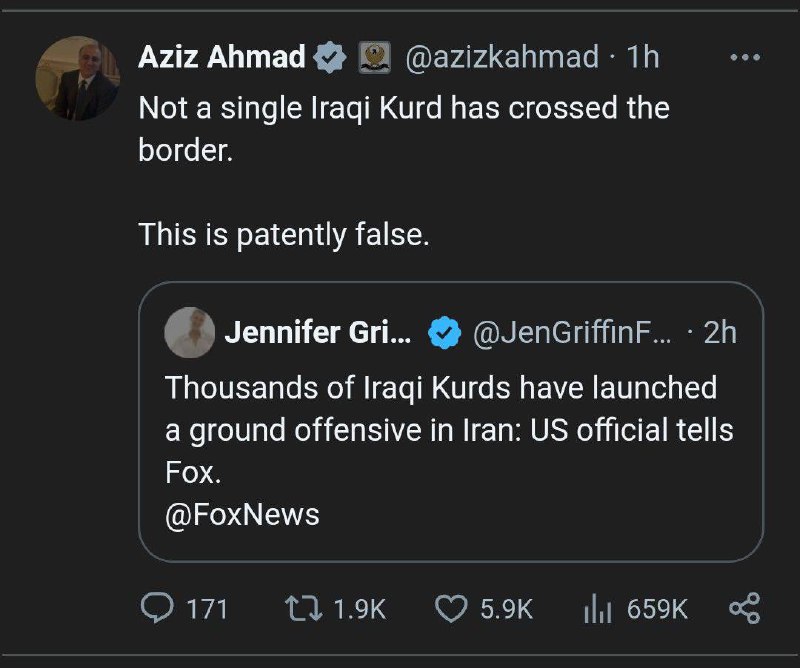View analytics showing 659K views
800x668 pixels.
pyautogui.click(x=597, y=609)
